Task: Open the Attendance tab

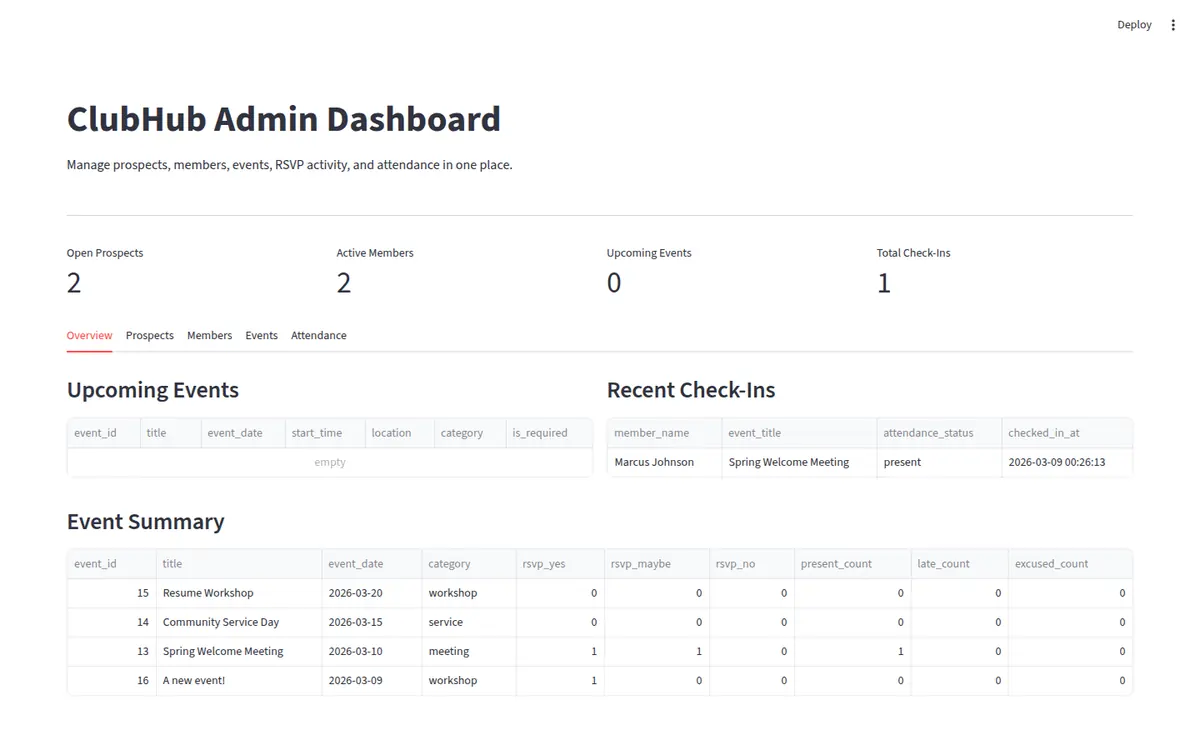Action: (x=319, y=336)
